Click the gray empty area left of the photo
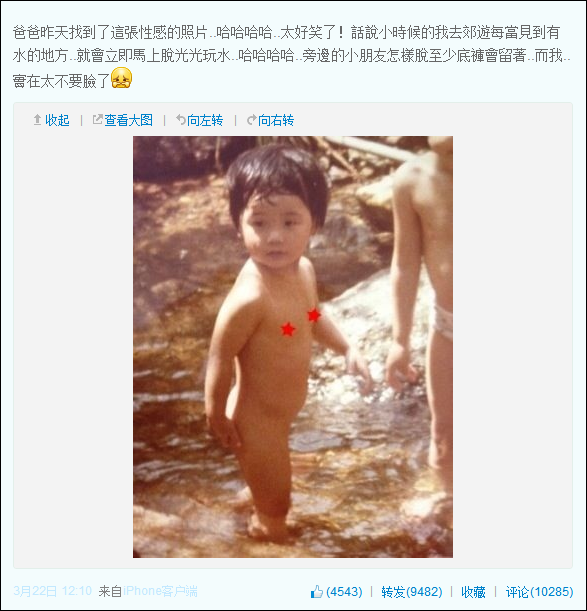This screenshot has height=611, width=587. point(73,347)
